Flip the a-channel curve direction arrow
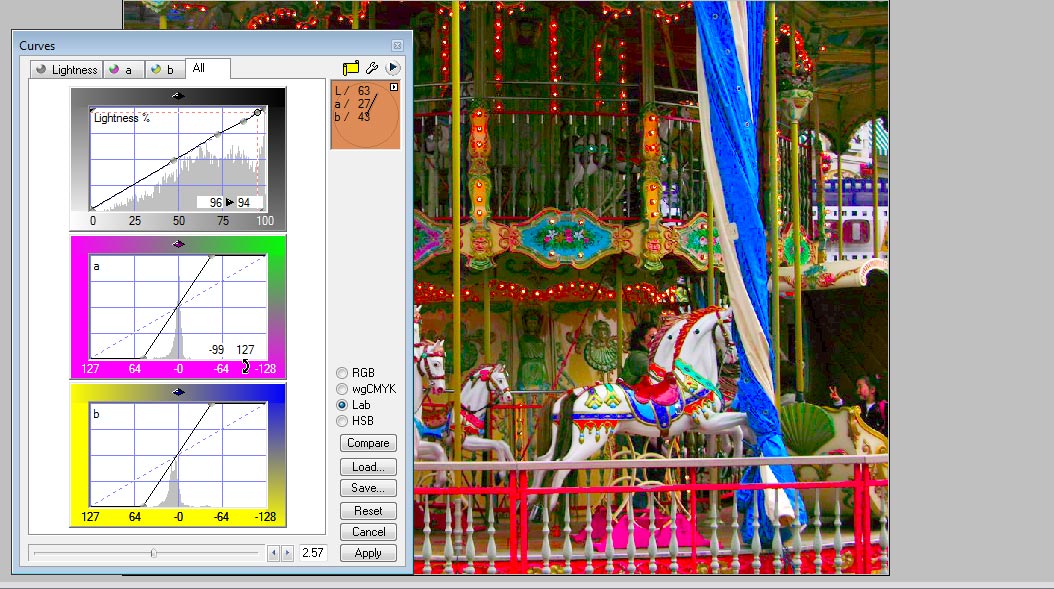The image size is (1054, 589). pos(177,244)
